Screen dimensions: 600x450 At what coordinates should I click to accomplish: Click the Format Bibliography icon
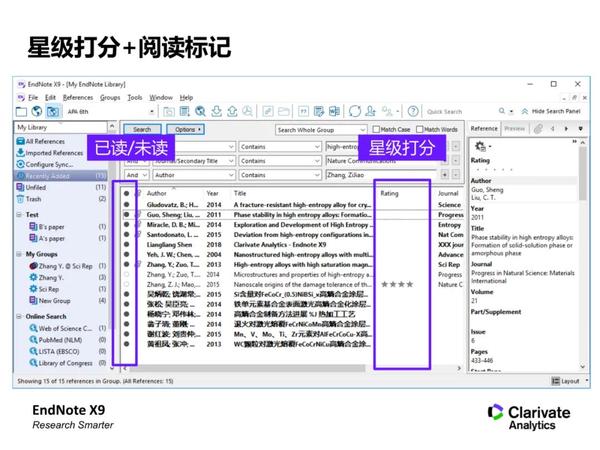(319, 111)
